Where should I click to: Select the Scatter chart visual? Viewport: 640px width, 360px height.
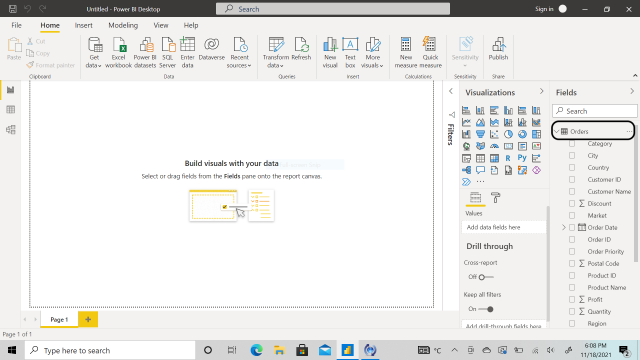[x=494, y=134]
